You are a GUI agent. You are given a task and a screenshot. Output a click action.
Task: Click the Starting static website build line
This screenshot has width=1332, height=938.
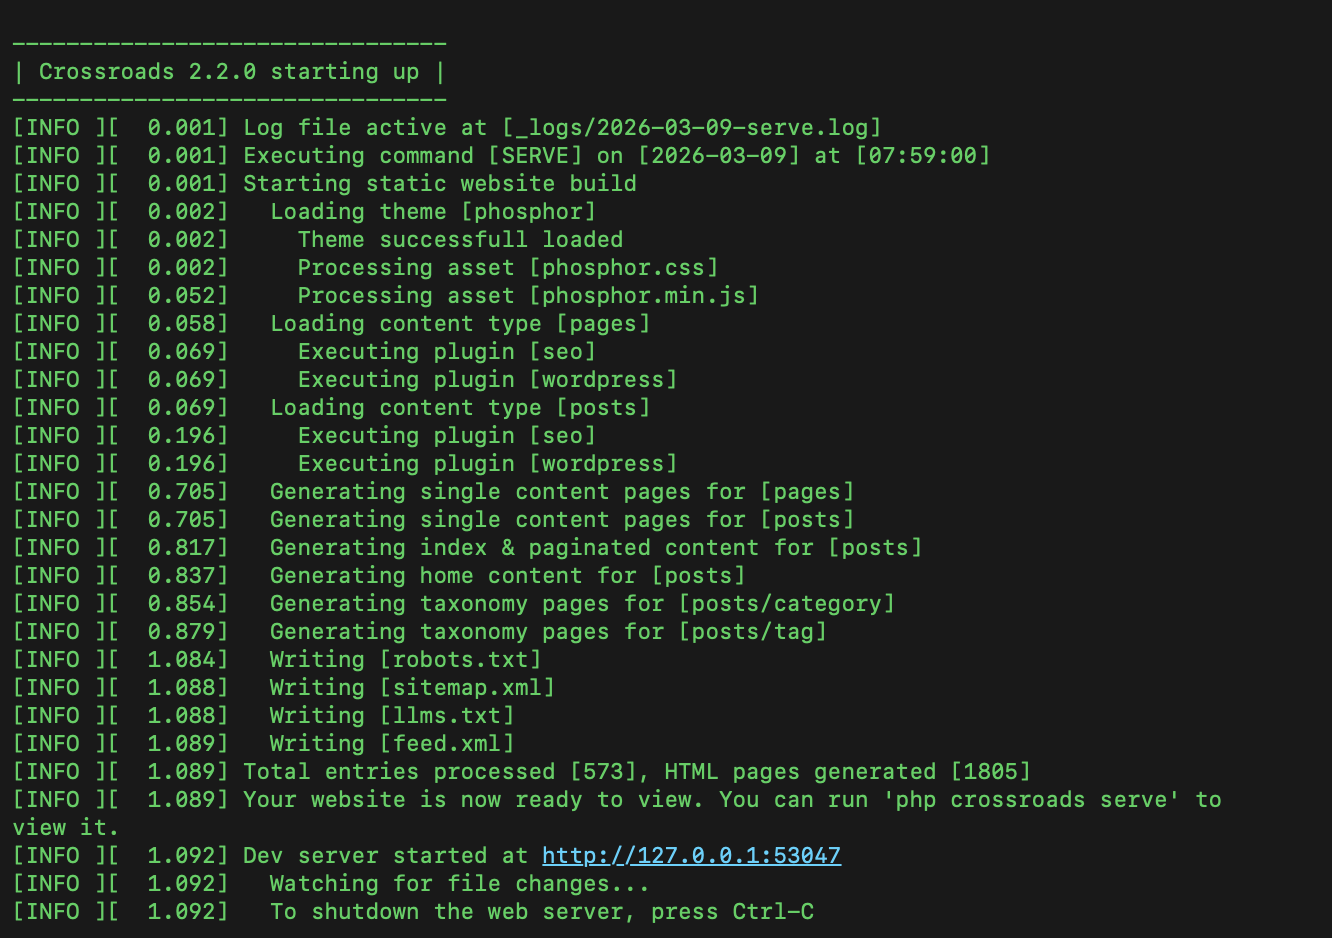[440, 184]
